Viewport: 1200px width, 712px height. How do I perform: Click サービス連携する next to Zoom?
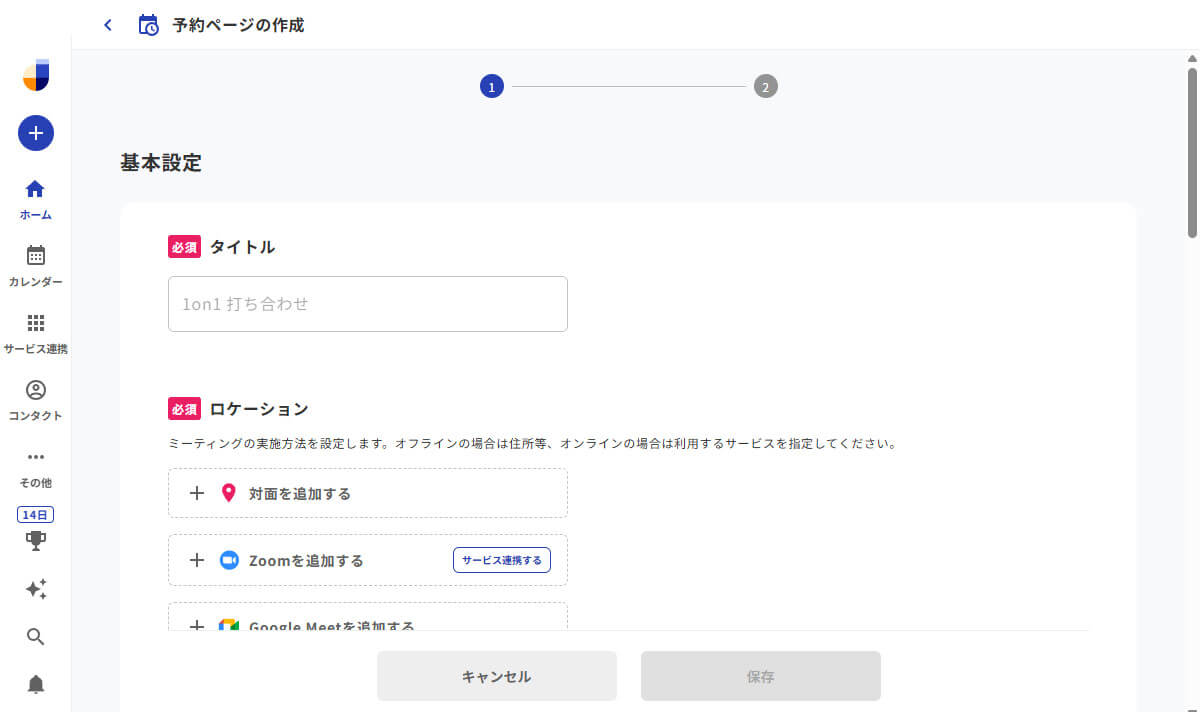point(502,560)
